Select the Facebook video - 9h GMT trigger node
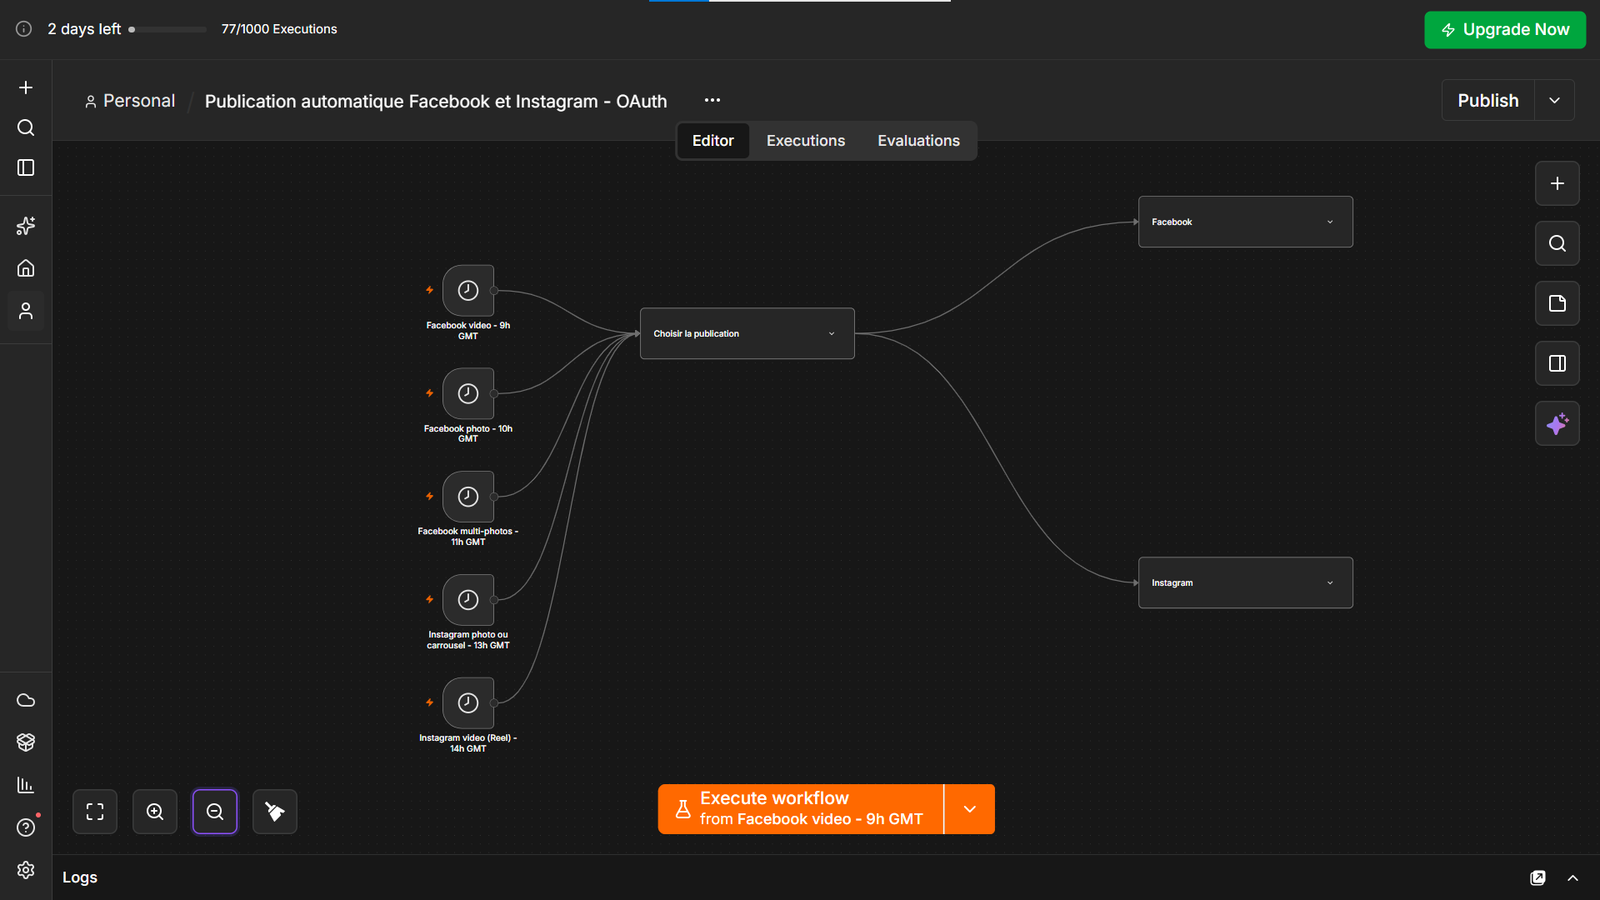 (468, 291)
